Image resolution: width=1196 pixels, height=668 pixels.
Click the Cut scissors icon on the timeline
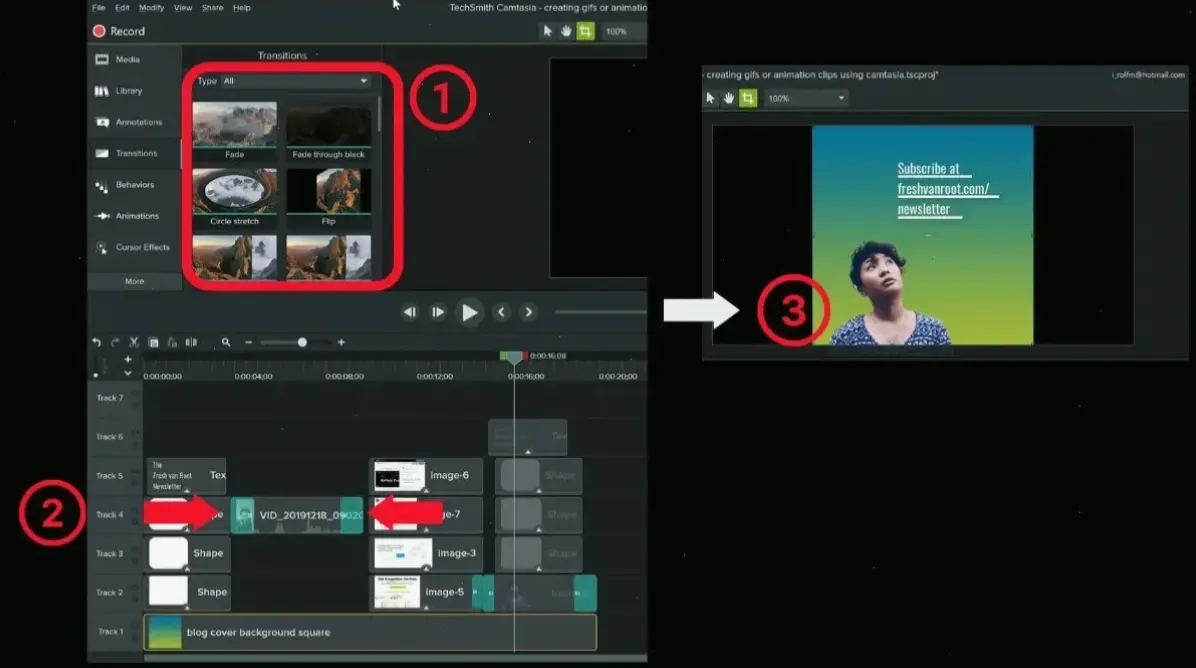tap(133, 342)
